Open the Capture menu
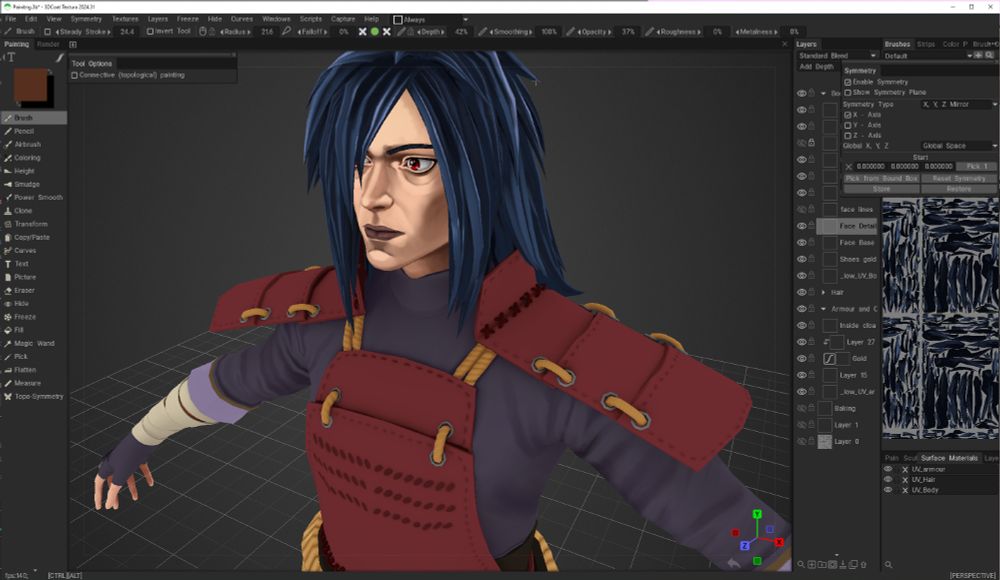 [343, 19]
